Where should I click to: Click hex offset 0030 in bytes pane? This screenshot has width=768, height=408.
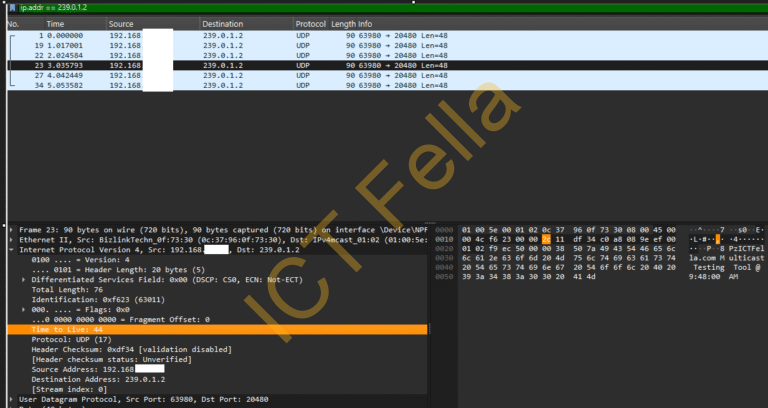[x=444, y=258]
